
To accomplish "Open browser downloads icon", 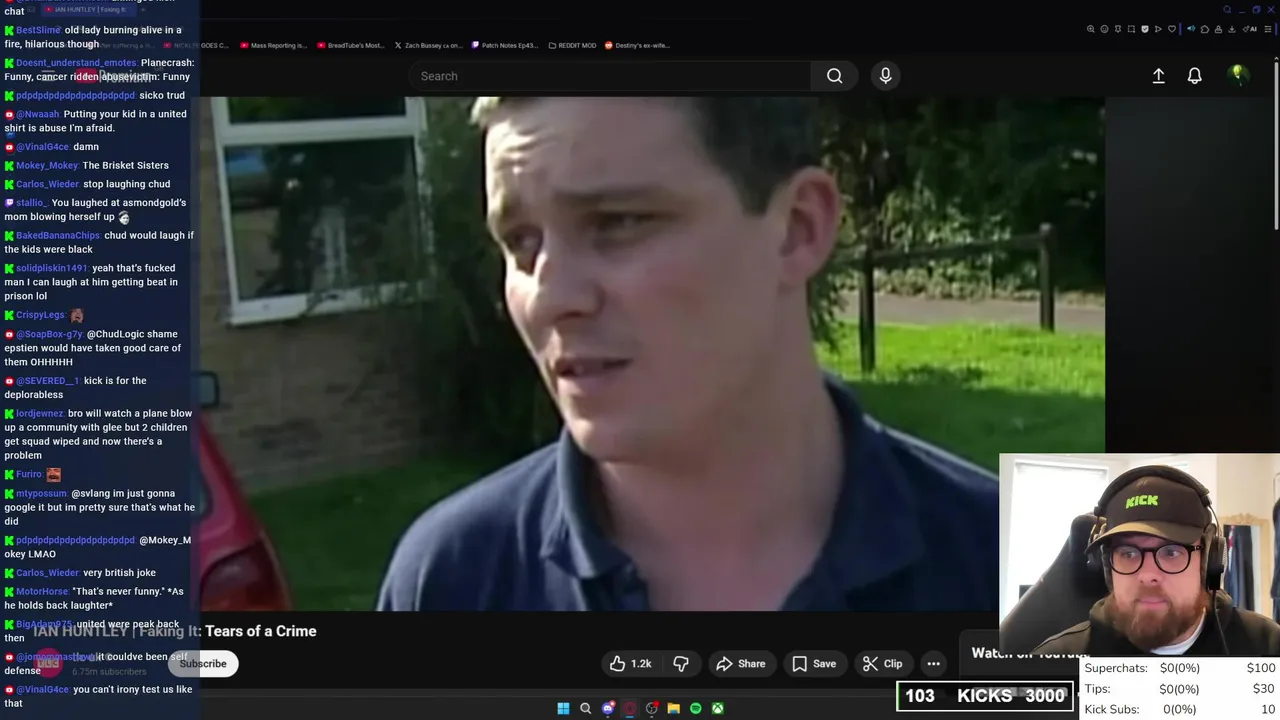I will pyautogui.click(x=1232, y=29).
